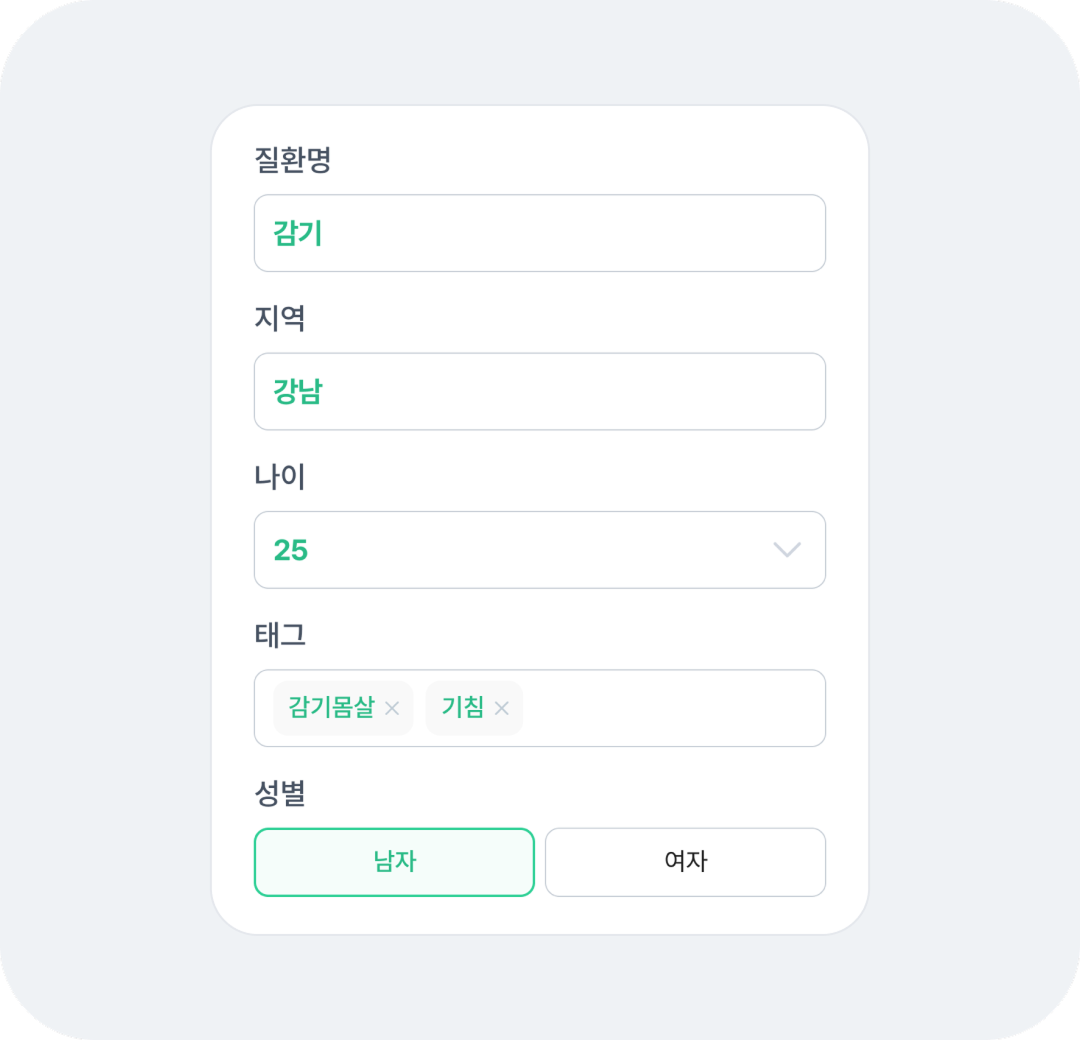Place cursor on the 감기 text
This screenshot has height=1040, width=1080.
pos(298,234)
